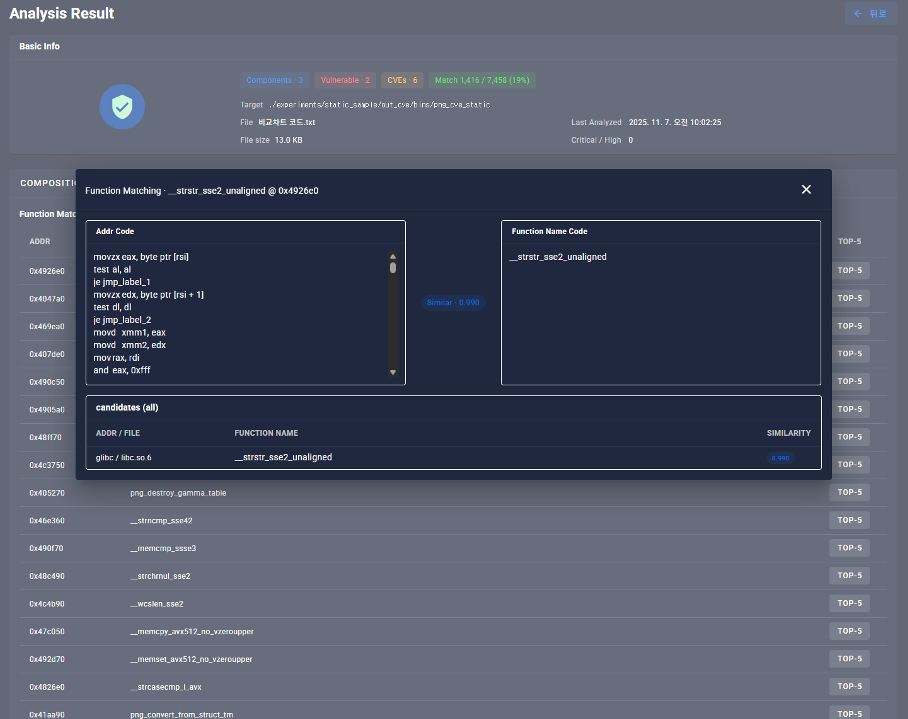
Task: Select the Components 3 badge
Action: [x=275, y=80]
